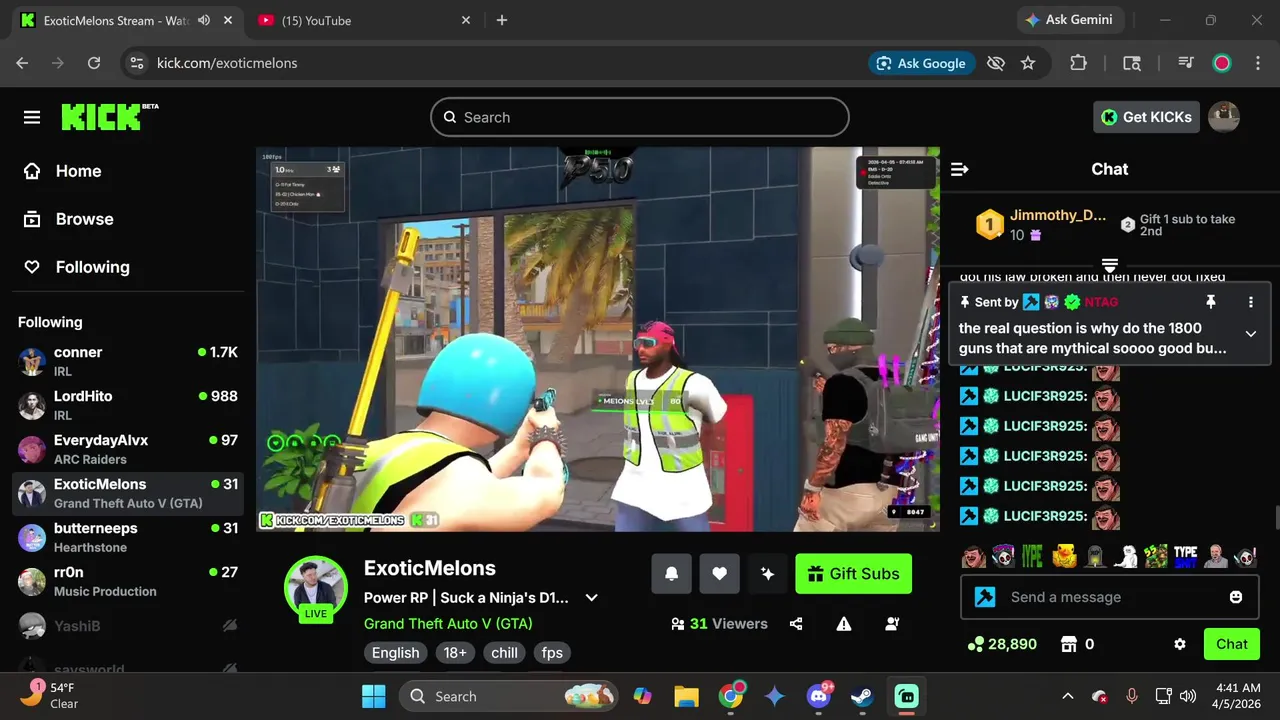Insert the yellow duck emote
1280x720 pixels.
1065,556
